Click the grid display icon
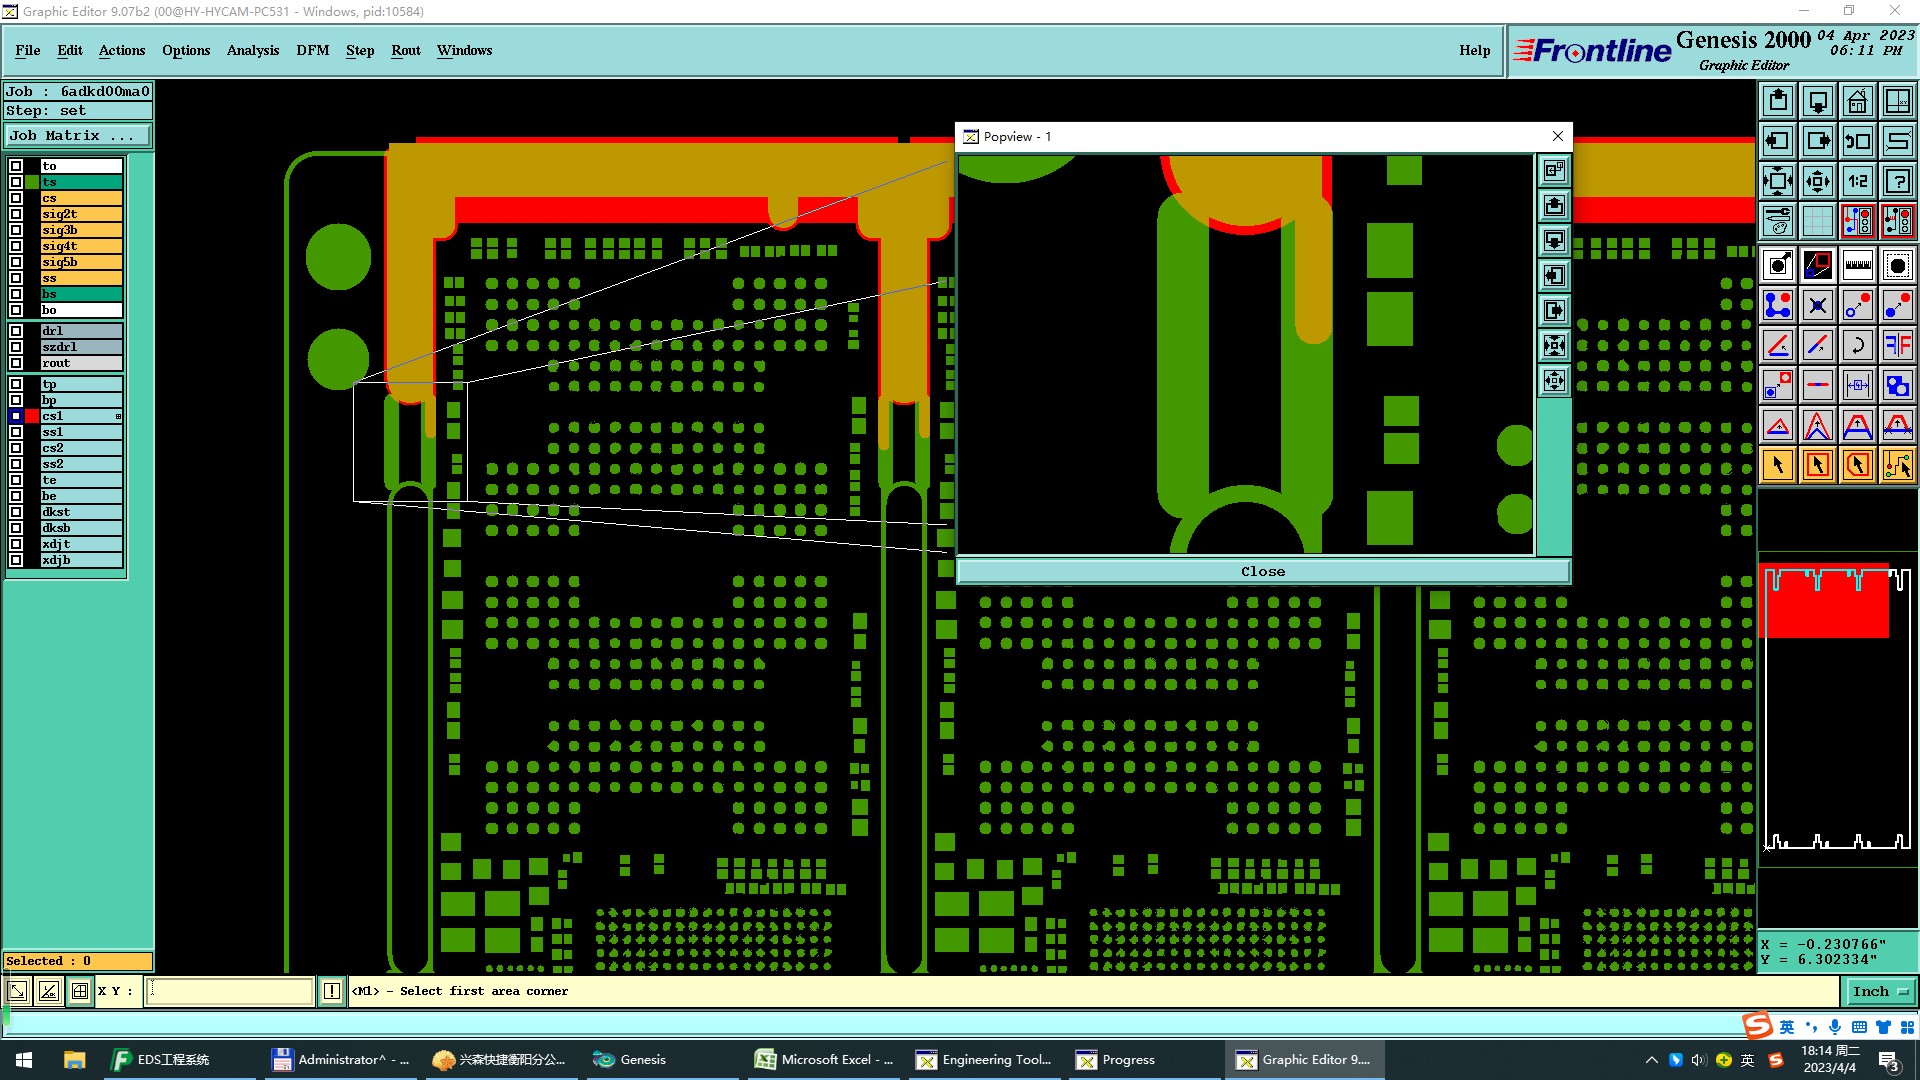1920x1080 pixels. 1817,221
